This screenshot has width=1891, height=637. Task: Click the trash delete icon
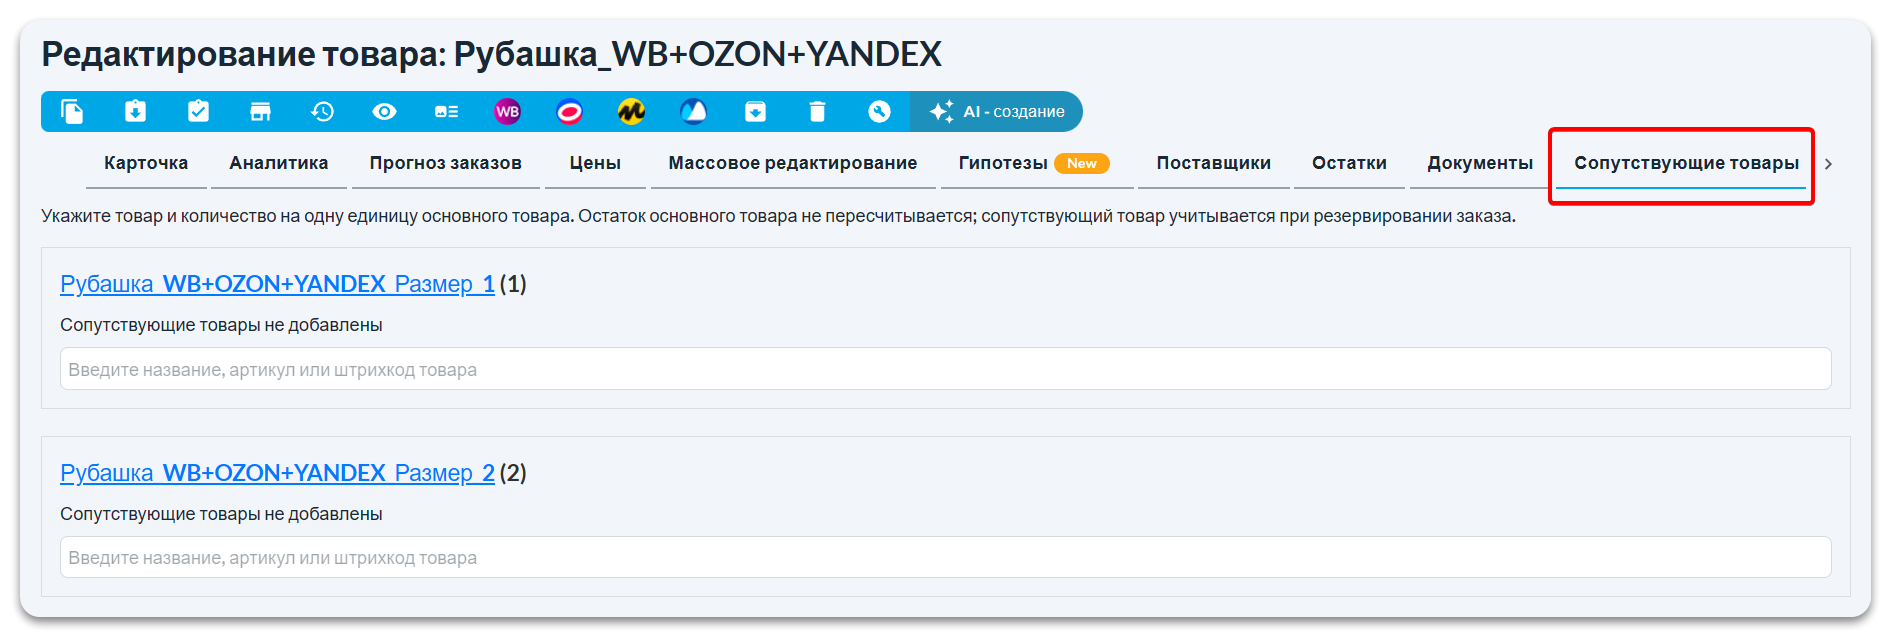coord(817,112)
